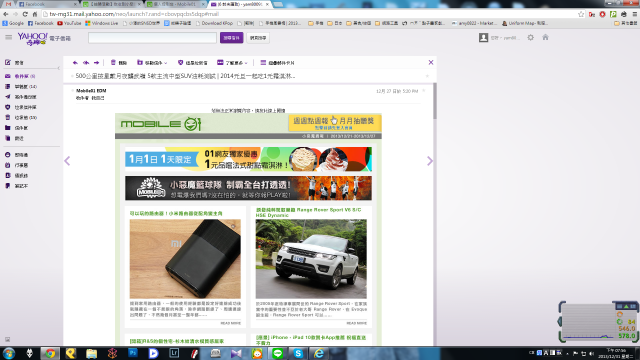Click the sender name Mobile01 EDM

pyautogui.click(x=91, y=91)
